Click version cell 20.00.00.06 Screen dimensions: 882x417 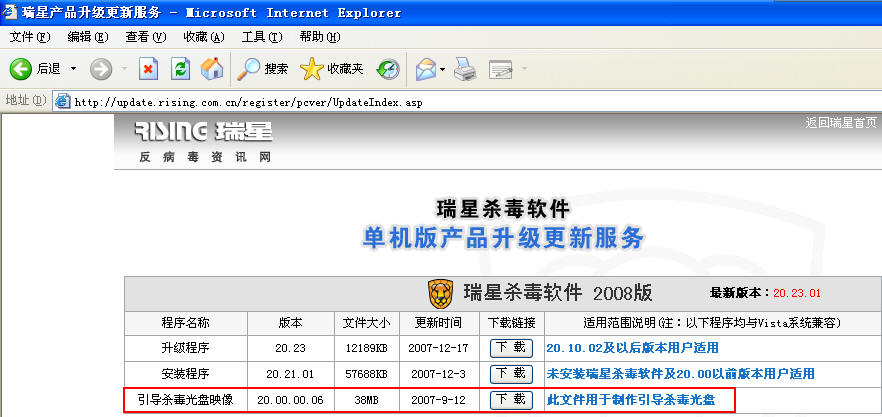click(290, 401)
